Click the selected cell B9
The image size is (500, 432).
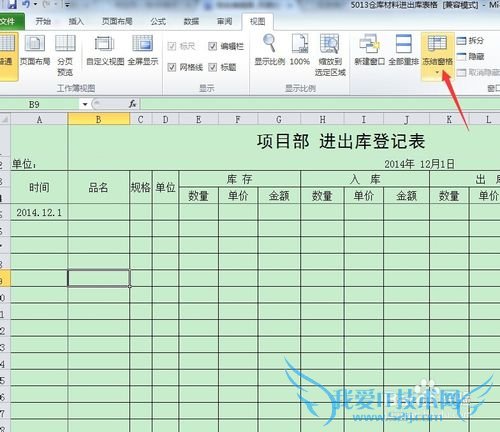[99, 279]
